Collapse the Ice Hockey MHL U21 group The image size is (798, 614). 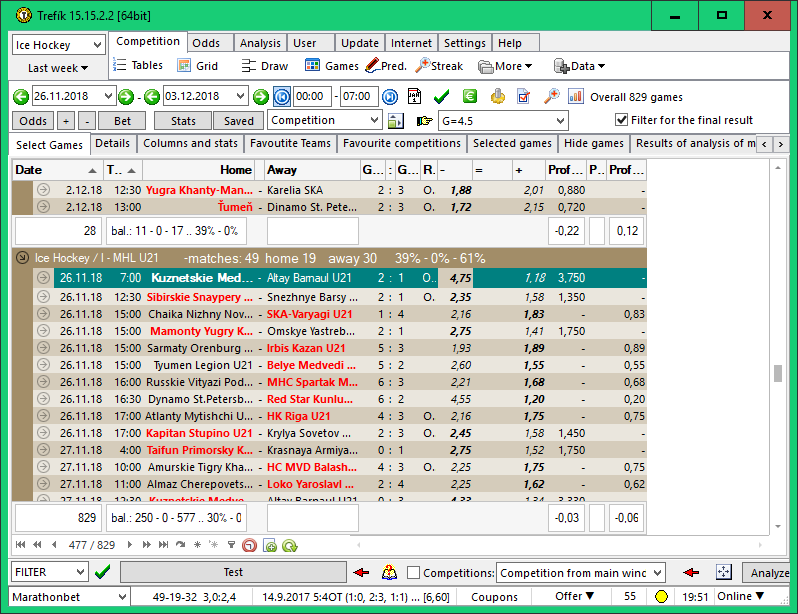[23, 258]
